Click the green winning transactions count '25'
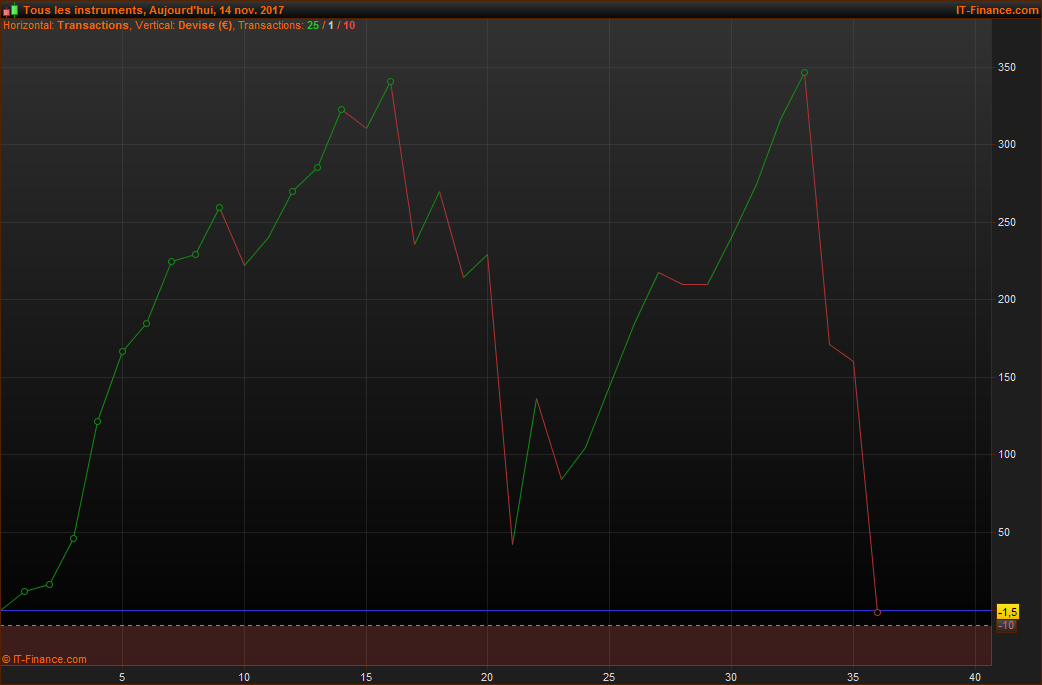1042x685 pixels. [313, 25]
